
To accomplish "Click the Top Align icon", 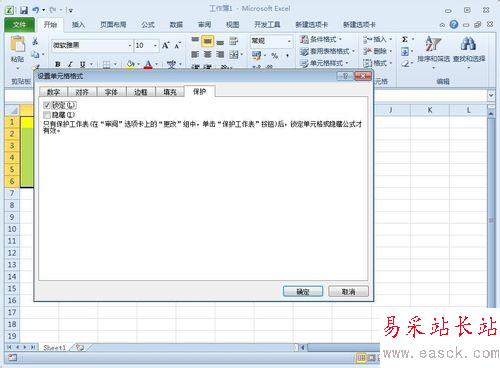I will point(195,41).
